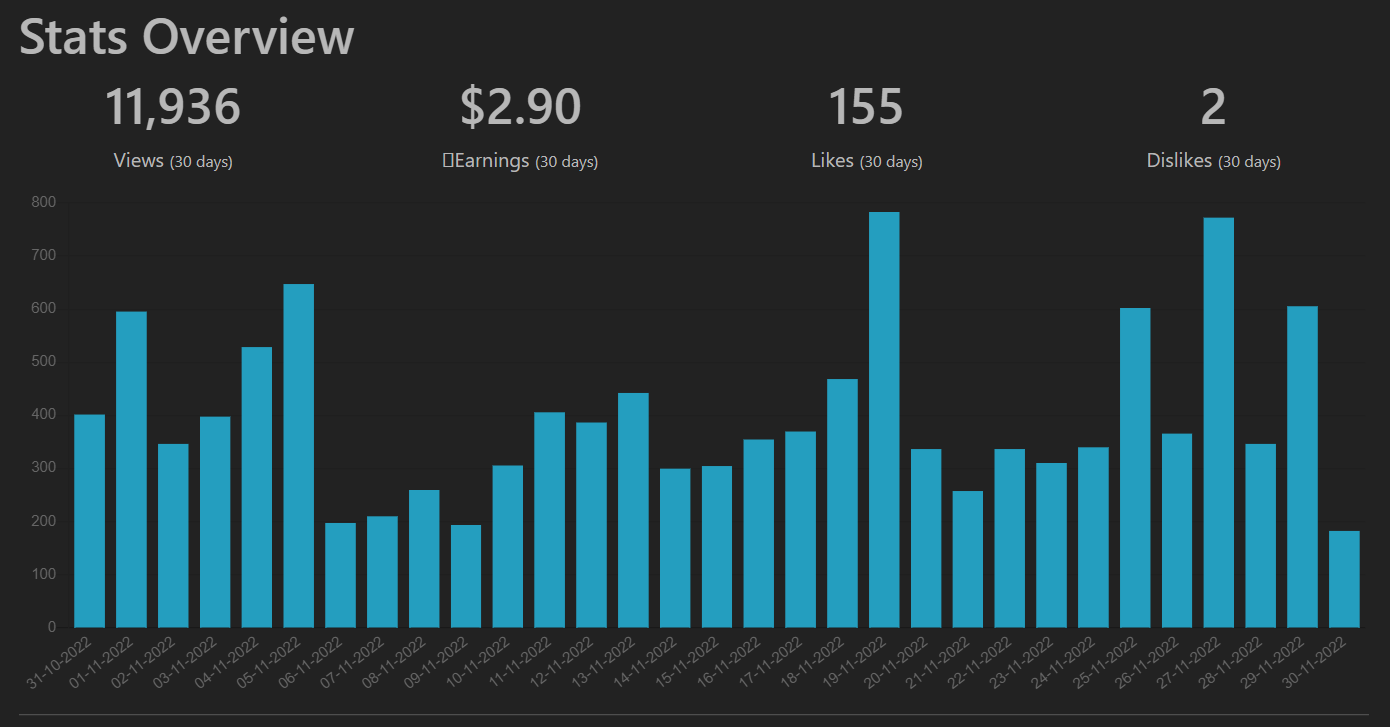Select the 15-11-2022 views bar
Image resolution: width=1390 pixels, height=727 pixels.
pos(717,547)
